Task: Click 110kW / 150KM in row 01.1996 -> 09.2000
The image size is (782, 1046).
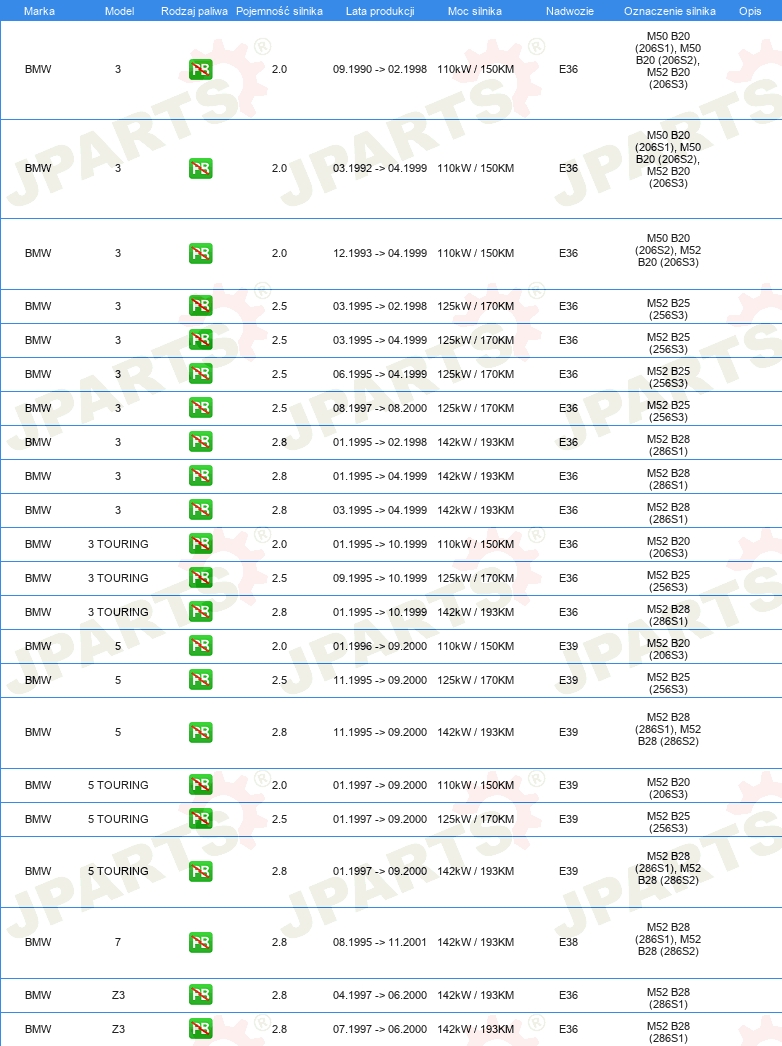Action: click(476, 646)
